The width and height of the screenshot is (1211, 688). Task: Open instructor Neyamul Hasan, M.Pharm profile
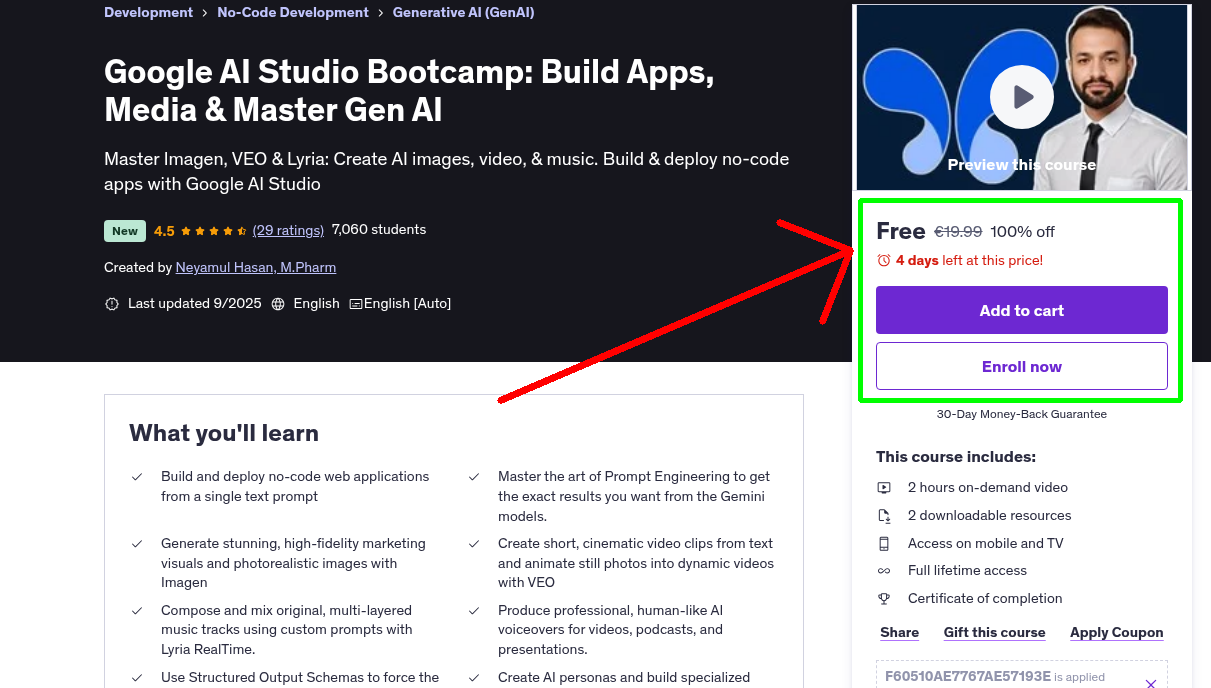(x=256, y=268)
